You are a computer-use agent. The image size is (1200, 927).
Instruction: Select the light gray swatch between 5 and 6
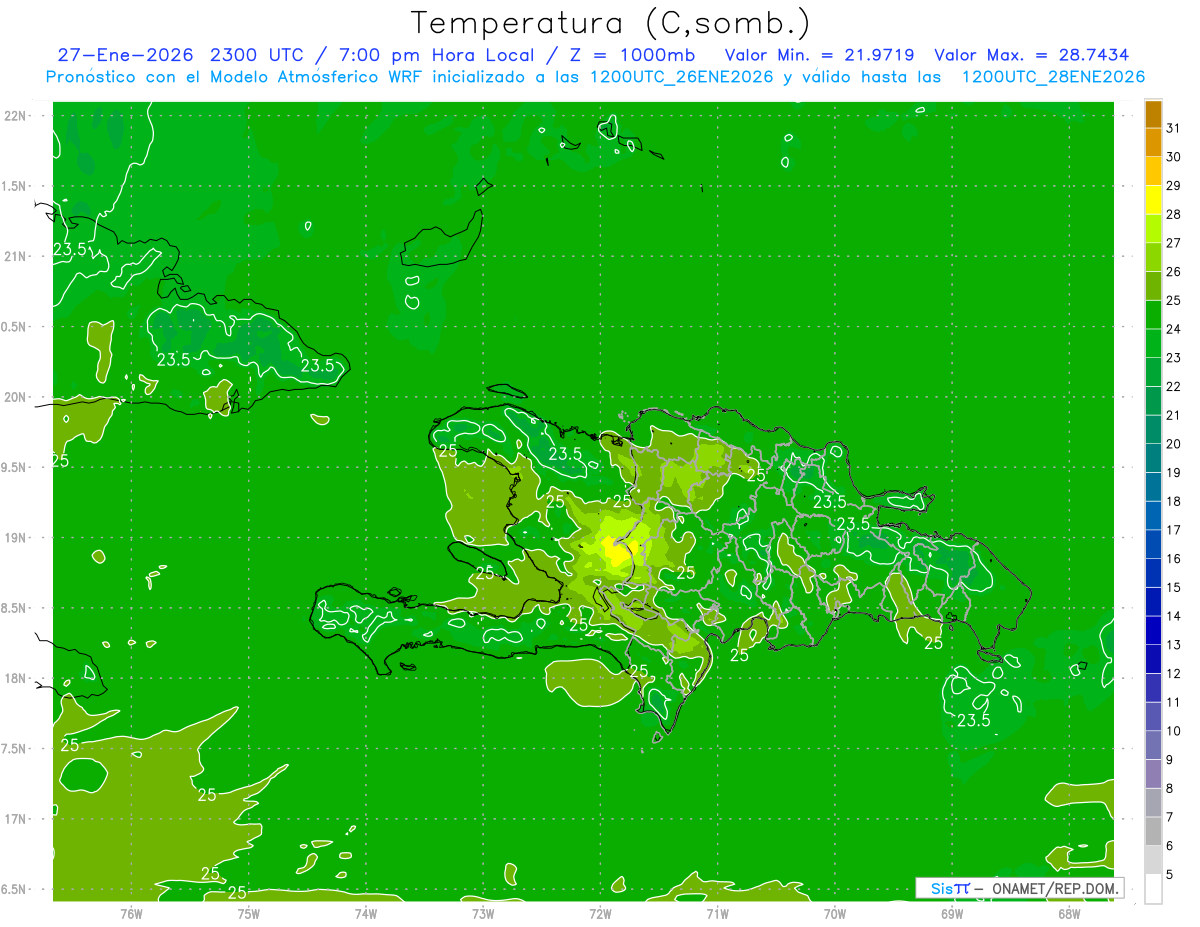point(1153,860)
